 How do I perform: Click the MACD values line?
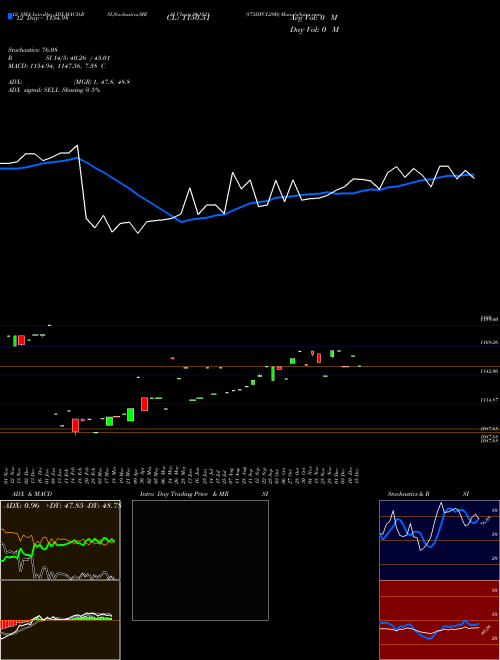click(56, 66)
